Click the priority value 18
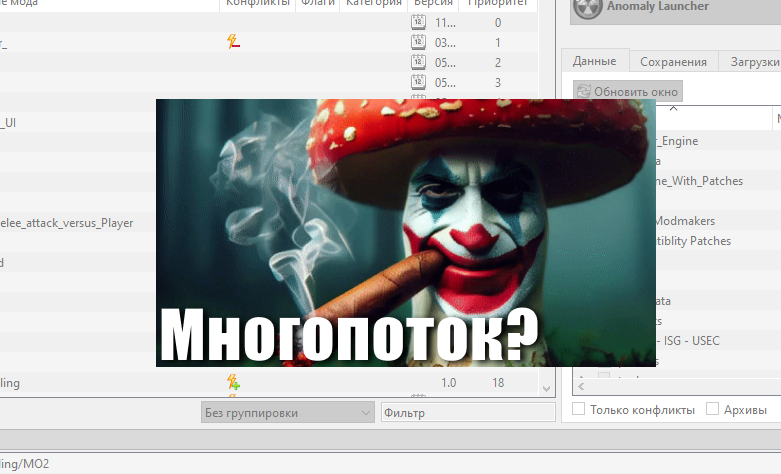This screenshot has height=474, width=781. tap(498, 382)
